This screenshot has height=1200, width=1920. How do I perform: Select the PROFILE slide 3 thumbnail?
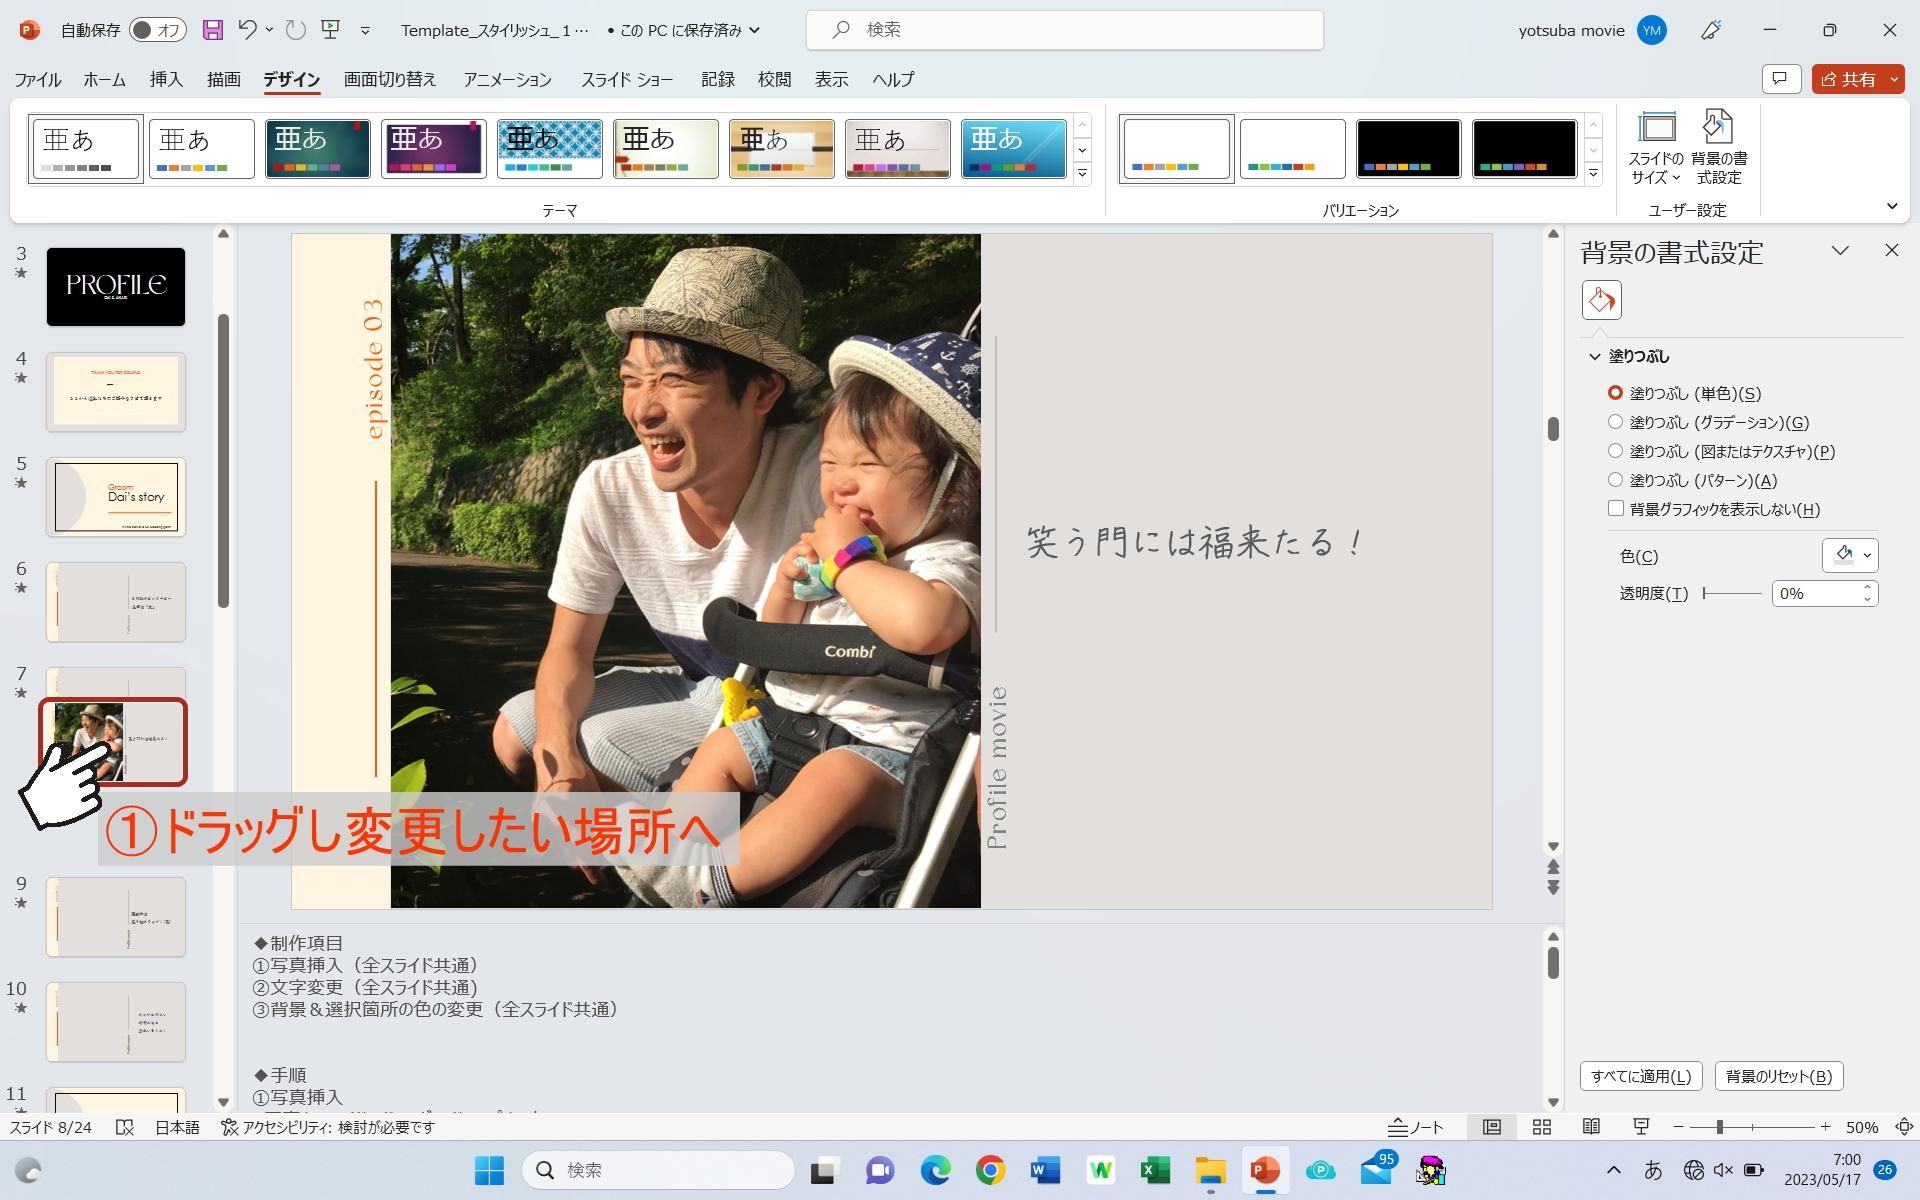click(116, 287)
